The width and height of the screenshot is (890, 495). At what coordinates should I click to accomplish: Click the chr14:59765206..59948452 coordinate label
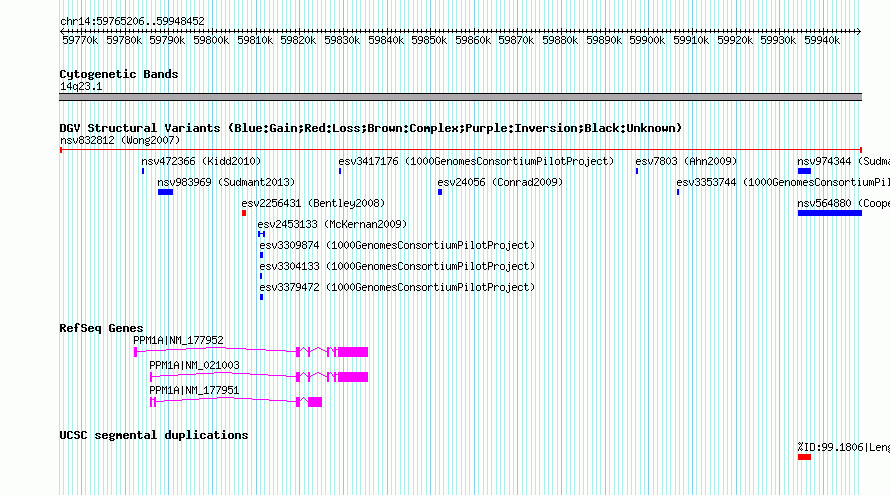[x=132, y=21]
